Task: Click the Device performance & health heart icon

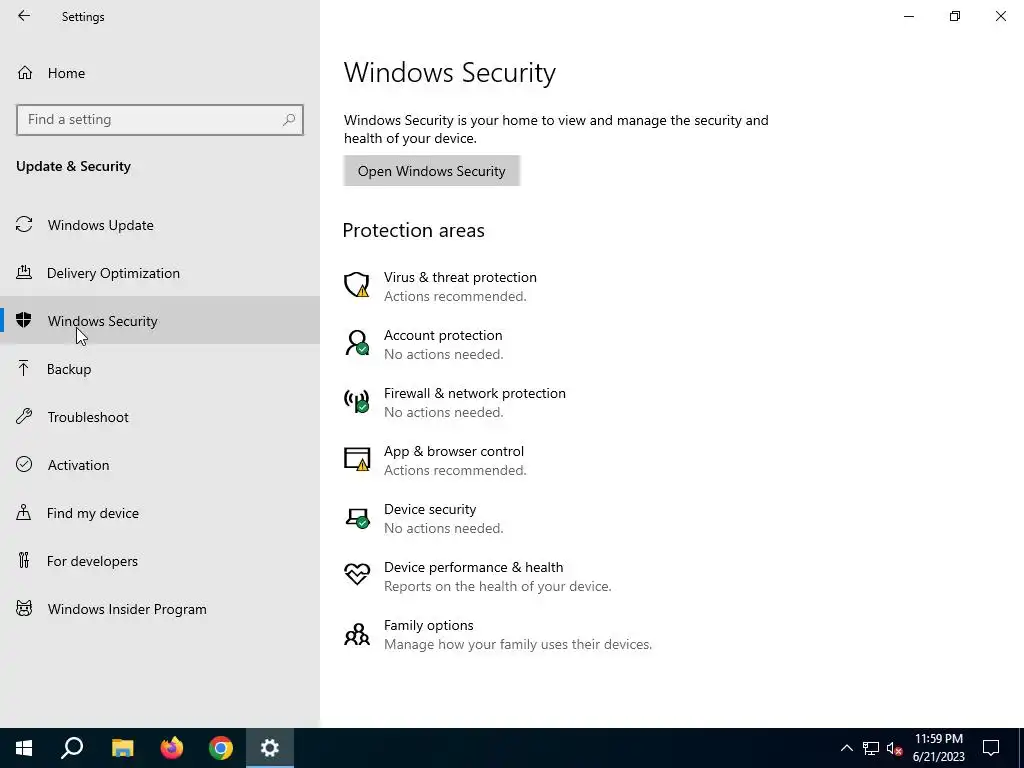Action: [x=357, y=575]
